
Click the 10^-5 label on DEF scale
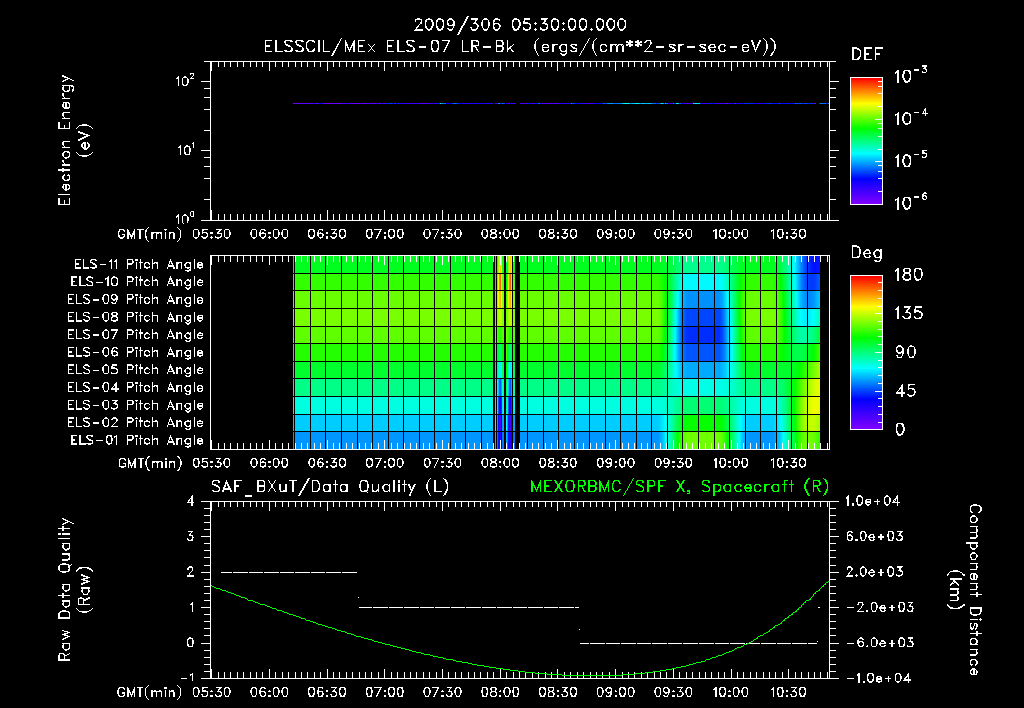910,159
